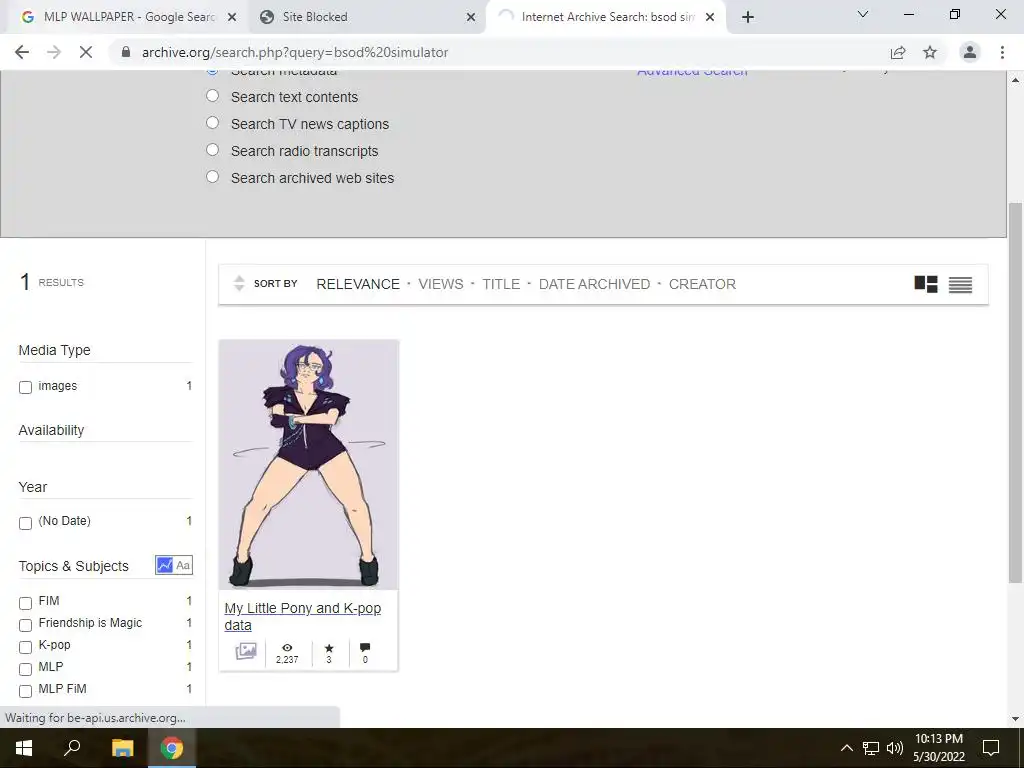Open Windows taskbar search
The image size is (1024, 768).
click(x=72, y=748)
